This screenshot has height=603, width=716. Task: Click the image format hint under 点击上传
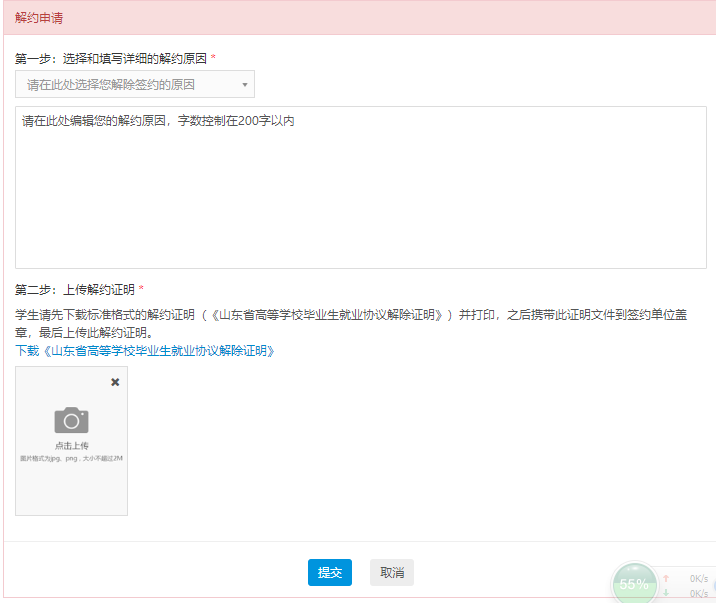pyautogui.click(x=71, y=458)
